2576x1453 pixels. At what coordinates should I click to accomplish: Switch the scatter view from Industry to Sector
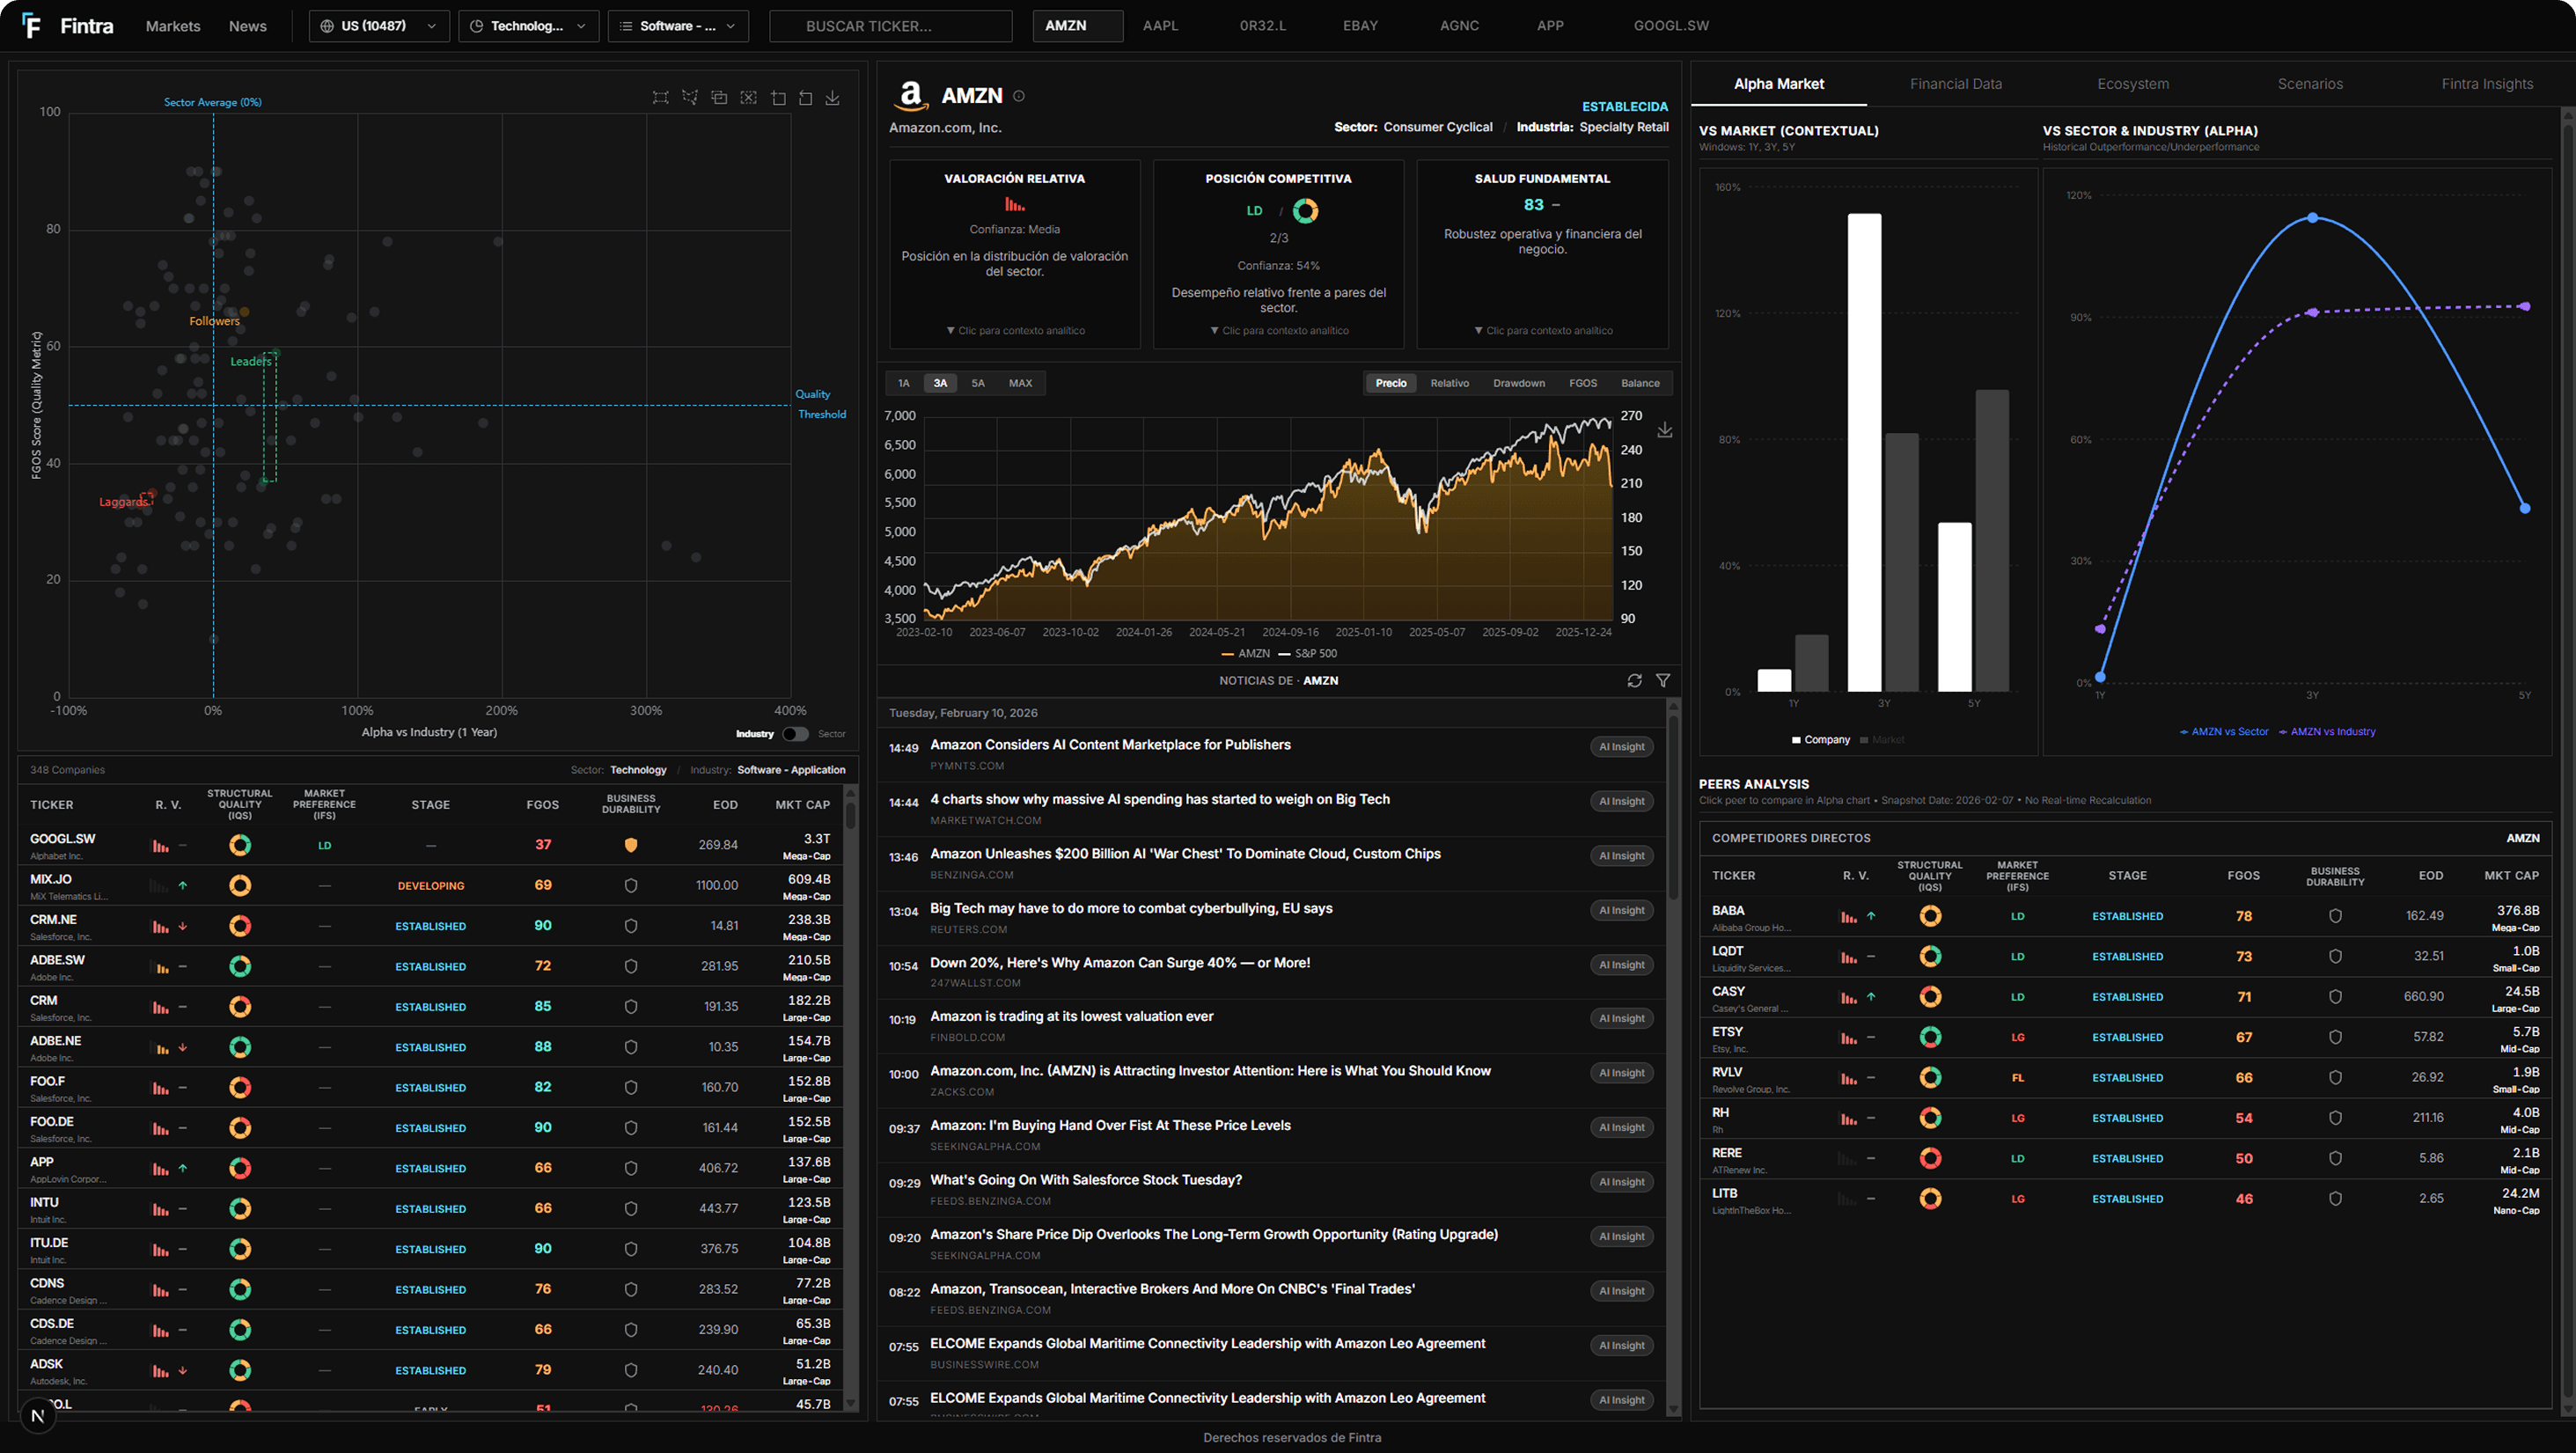pos(795,733)
